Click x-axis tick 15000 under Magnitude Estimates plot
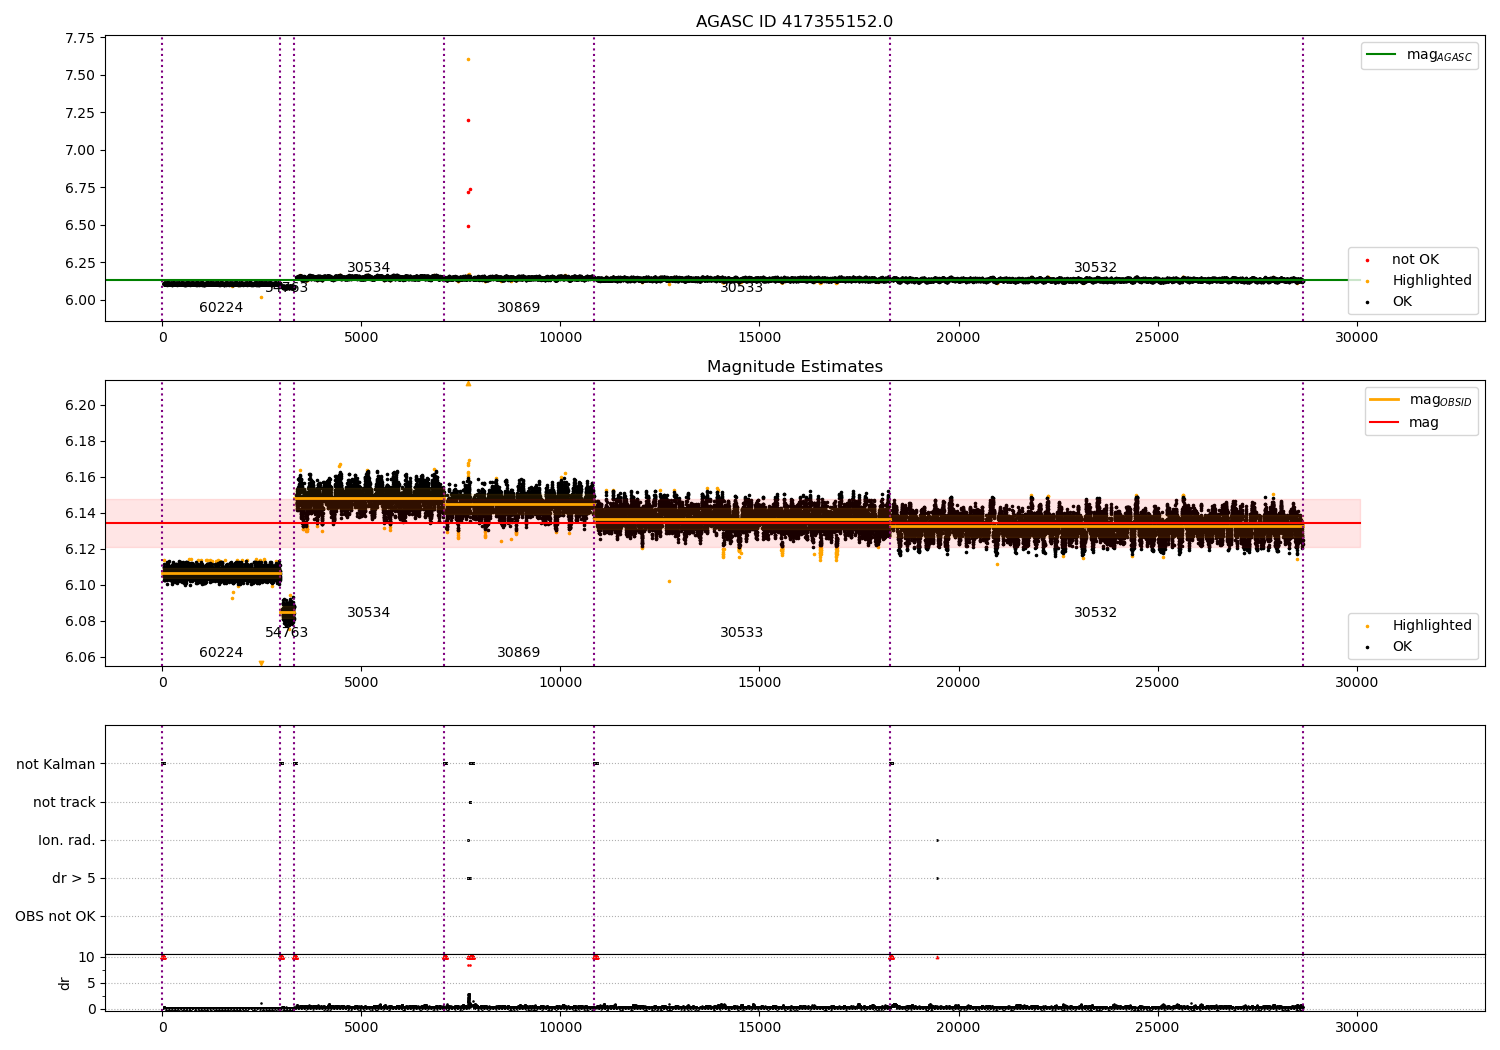This screenshot has width=1500, height=1050. [759, 683]
